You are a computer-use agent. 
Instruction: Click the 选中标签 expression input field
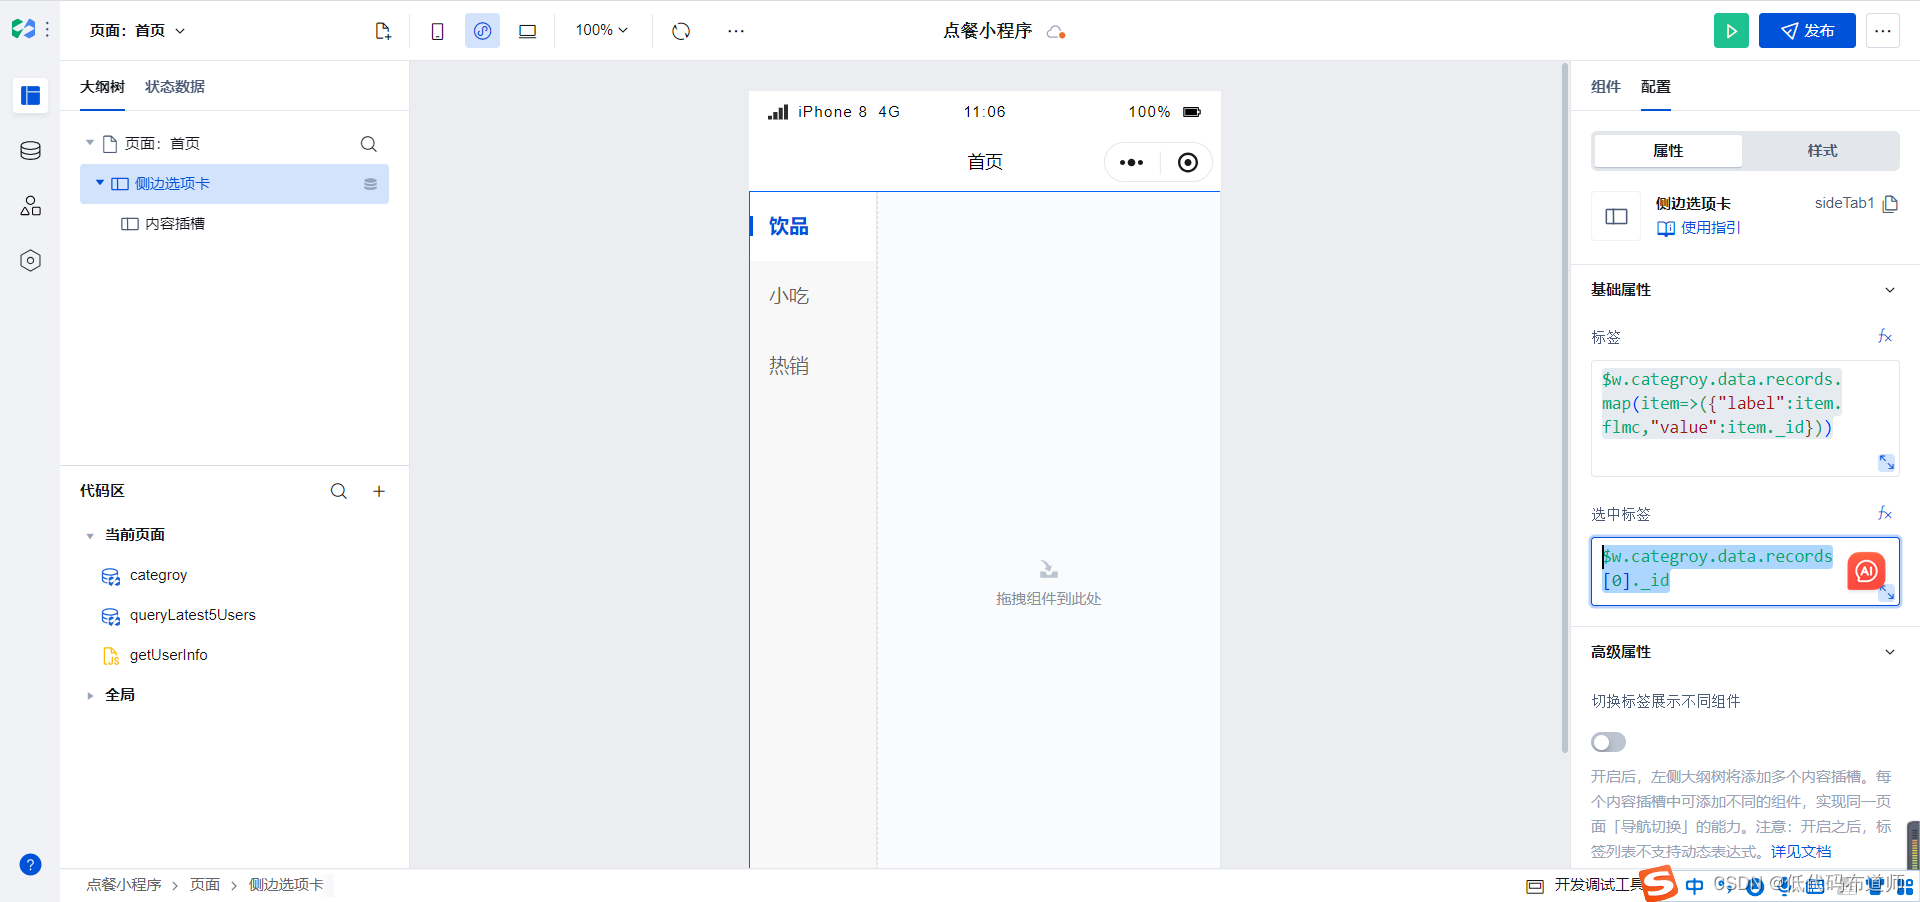pyautogui.click(x=1745, y=571)
